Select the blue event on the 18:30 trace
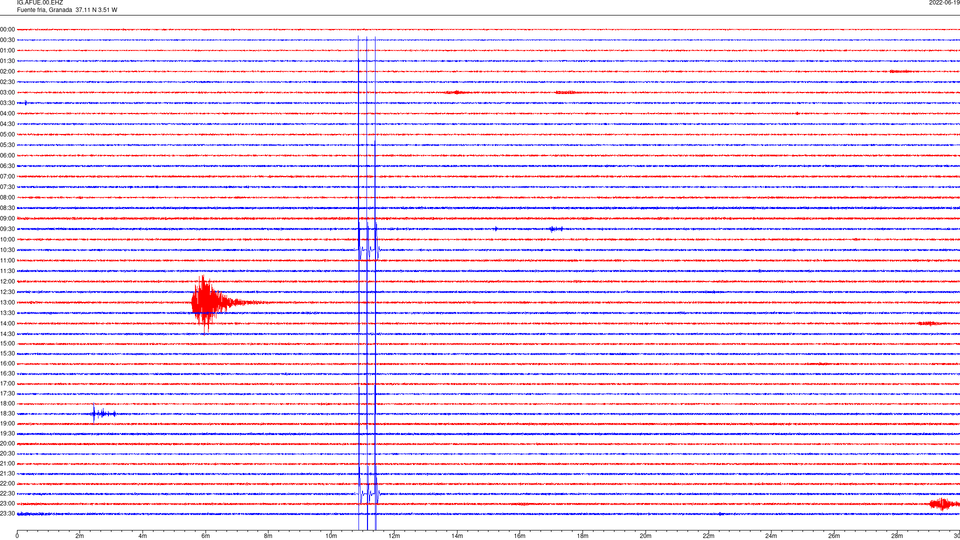960x540 pixels. [103, 414]
